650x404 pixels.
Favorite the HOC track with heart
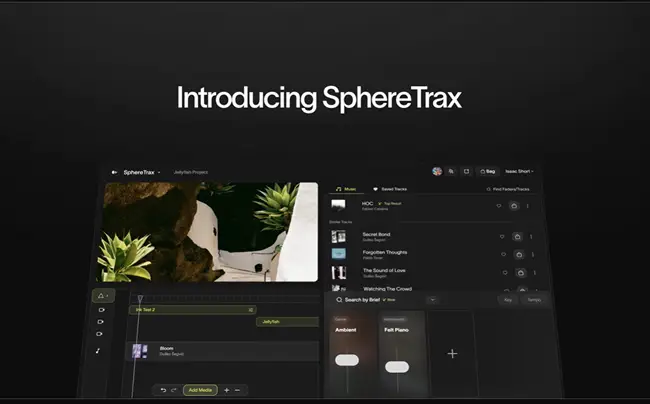pyautogui.click(x=499, y=206)
